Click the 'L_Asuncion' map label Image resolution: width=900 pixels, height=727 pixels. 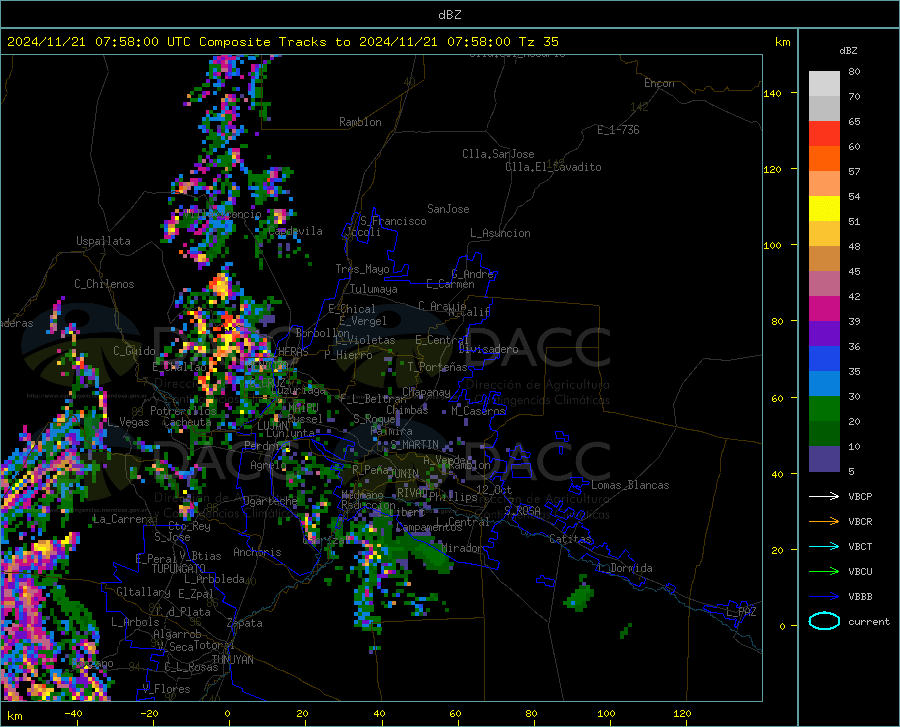500,233
